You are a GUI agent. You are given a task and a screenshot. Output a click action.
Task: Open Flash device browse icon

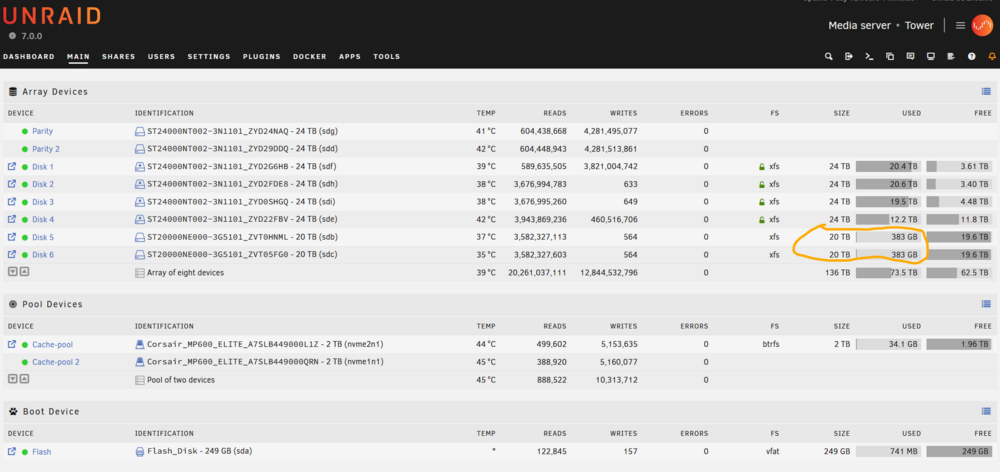[x=11, y=452]
